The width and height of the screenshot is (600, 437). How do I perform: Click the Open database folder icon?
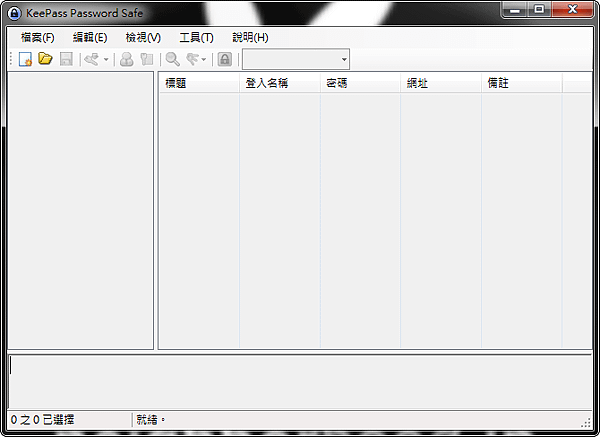click(45, 59)
